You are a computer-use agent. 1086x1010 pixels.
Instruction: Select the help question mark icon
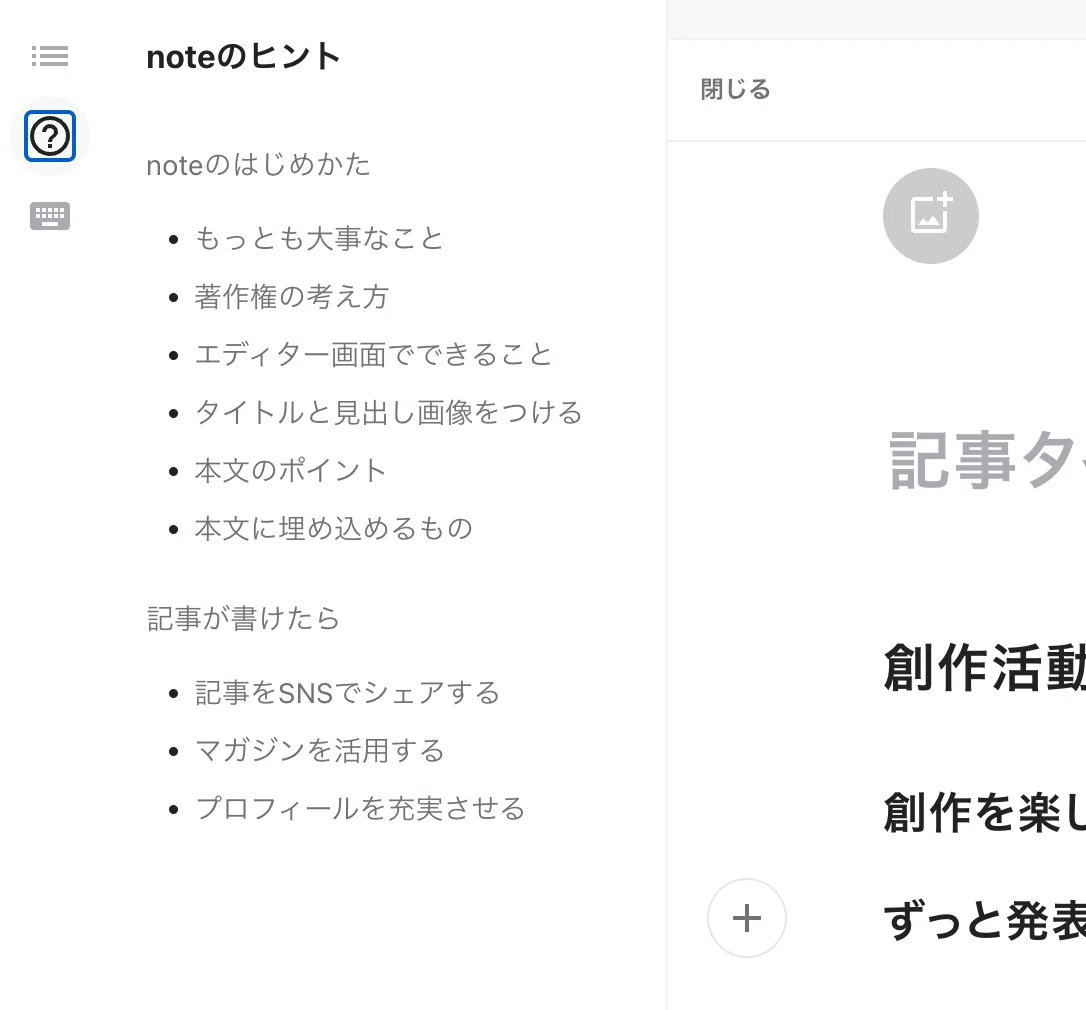(50, 136)
